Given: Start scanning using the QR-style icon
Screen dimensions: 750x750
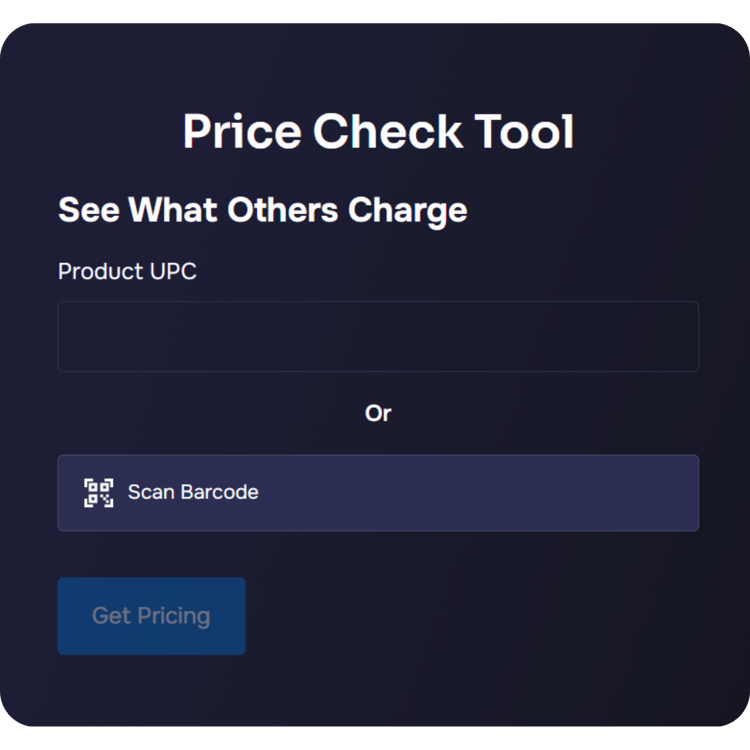Looking at the screenshot, I should coord(98,492).
